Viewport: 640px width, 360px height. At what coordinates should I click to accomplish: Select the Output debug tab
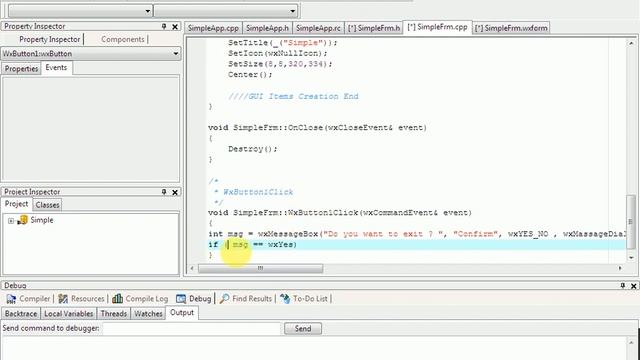182,313
